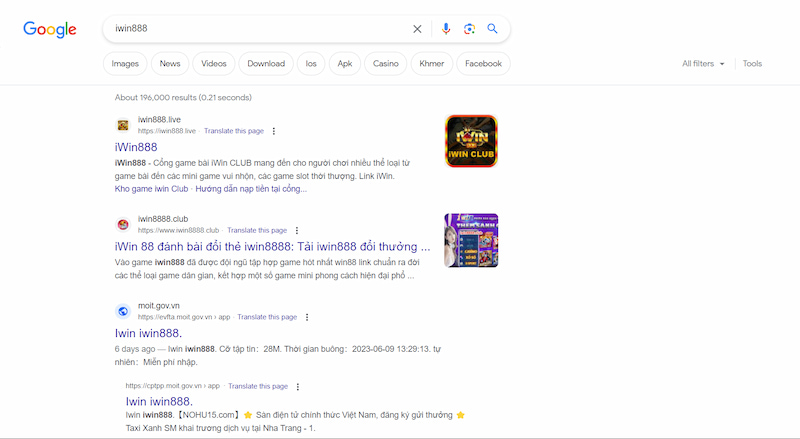
Task: Open Google Lens image search
Action: (x=469, y=29)
